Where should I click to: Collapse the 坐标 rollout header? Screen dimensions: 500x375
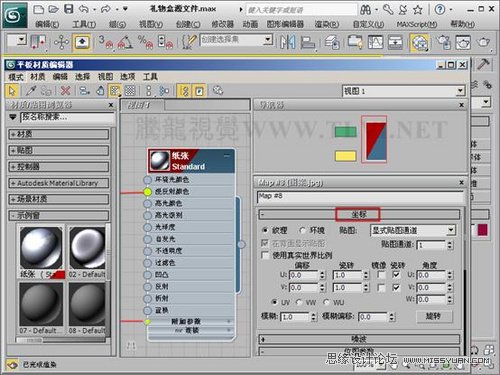pos(359,215)
